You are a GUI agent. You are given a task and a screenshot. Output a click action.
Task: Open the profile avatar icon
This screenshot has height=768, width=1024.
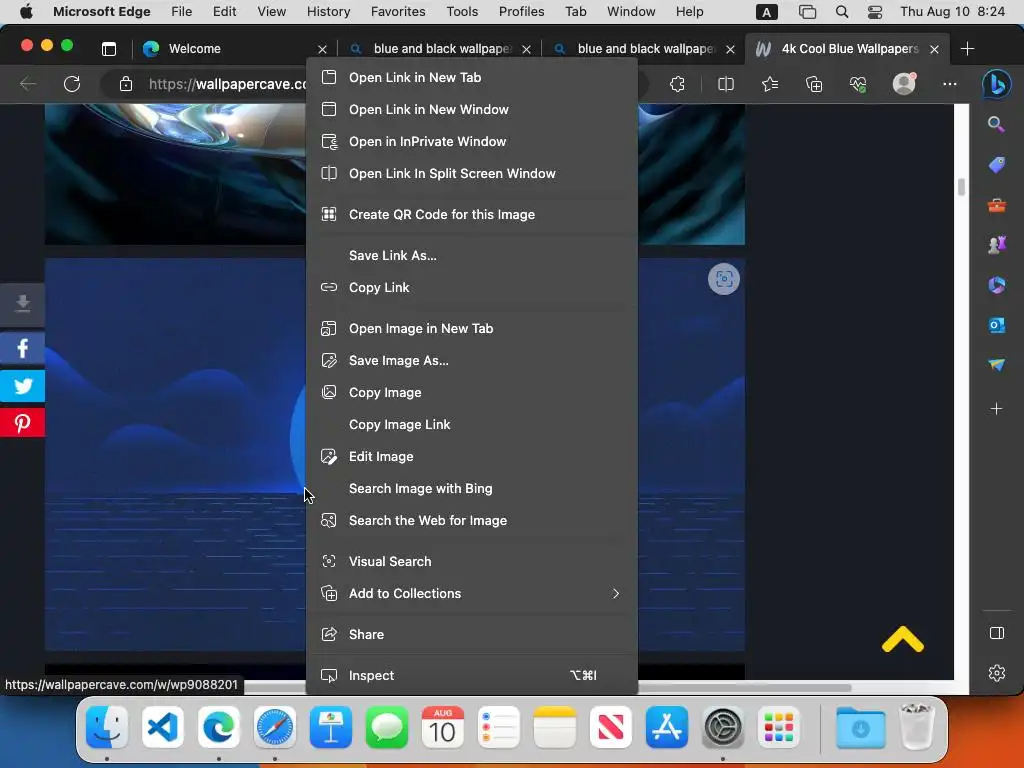point(904,84)
